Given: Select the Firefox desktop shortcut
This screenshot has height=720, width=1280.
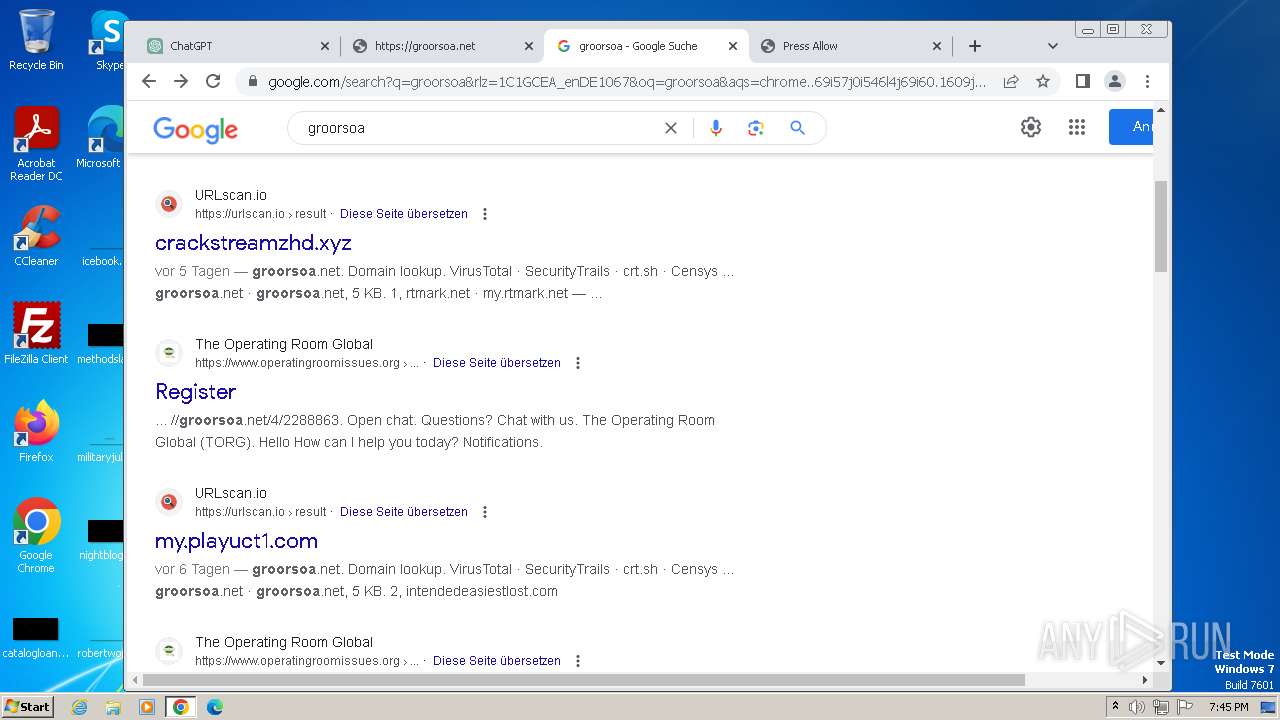Looking at the screenshot, I should coord(36,431).
